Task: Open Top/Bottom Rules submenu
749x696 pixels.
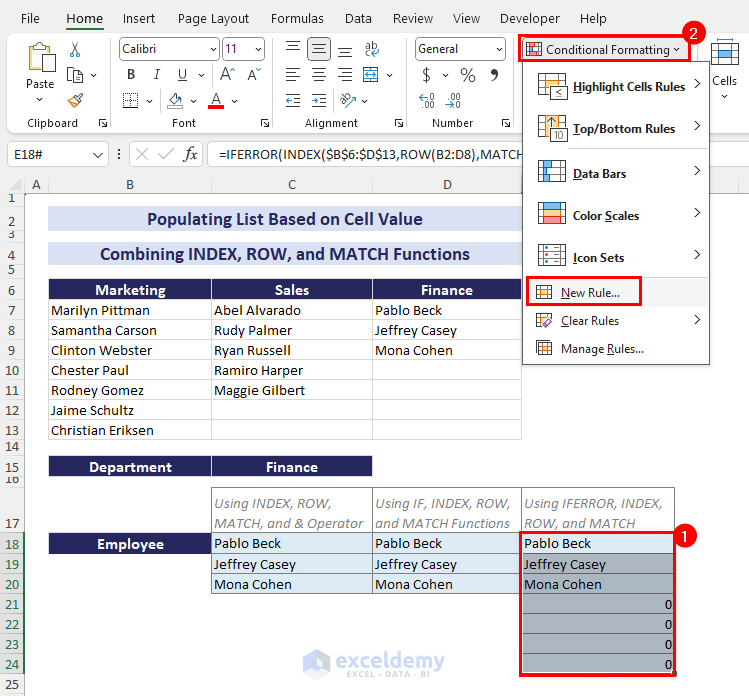Action: coord(616,128)
